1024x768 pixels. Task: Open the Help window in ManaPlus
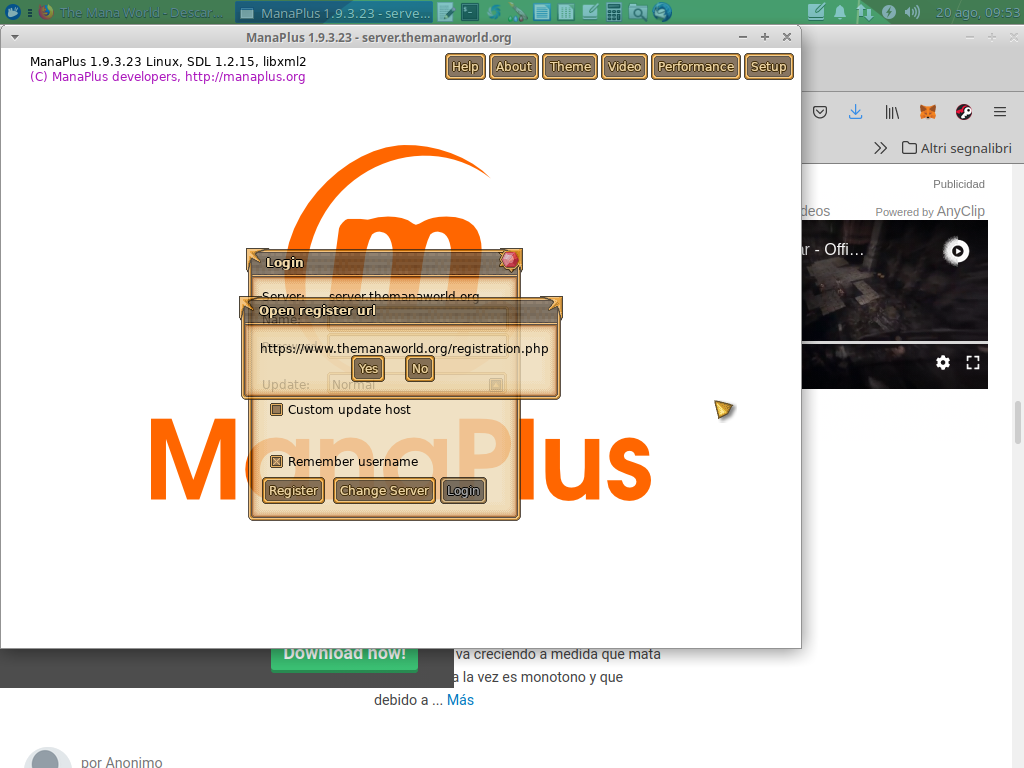465,67
